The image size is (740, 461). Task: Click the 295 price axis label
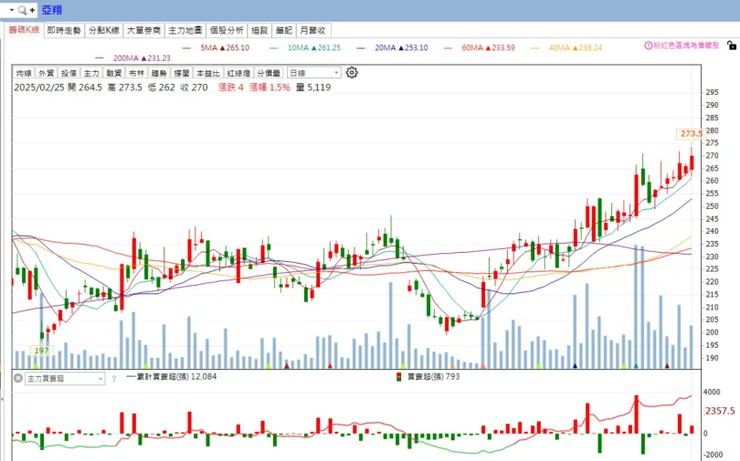click(x=712, y=92)
